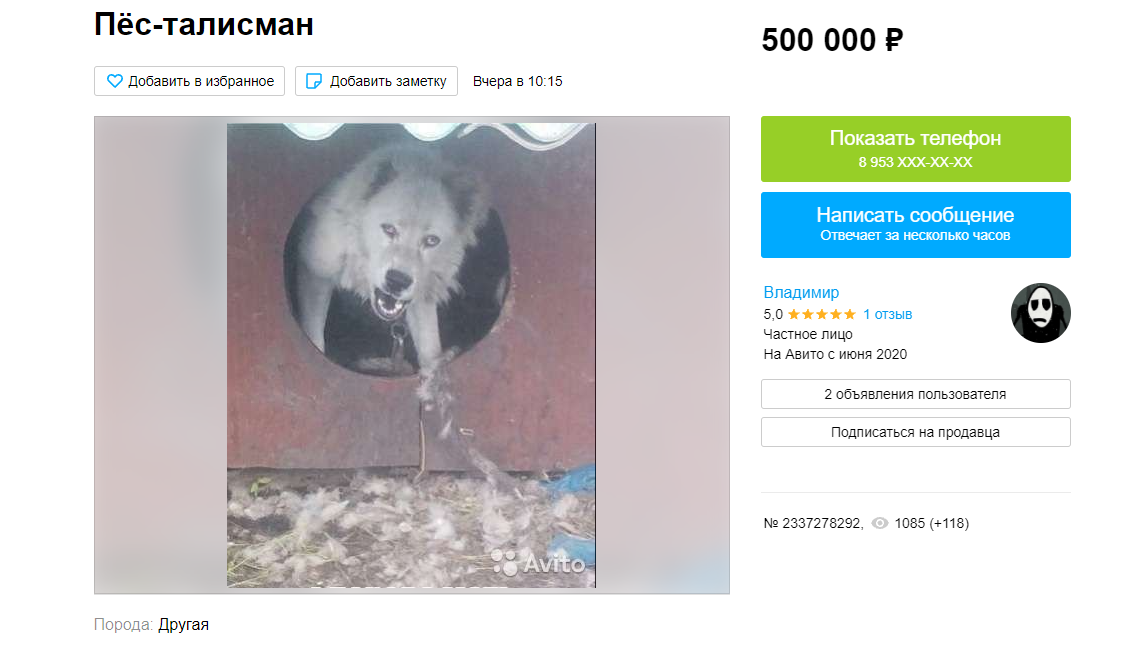Image resolution: width=1136 pixels, height=645 pixels.
Task: Click Добавить в избранное button
Action: pyautogui.click(x=189, y=81)
